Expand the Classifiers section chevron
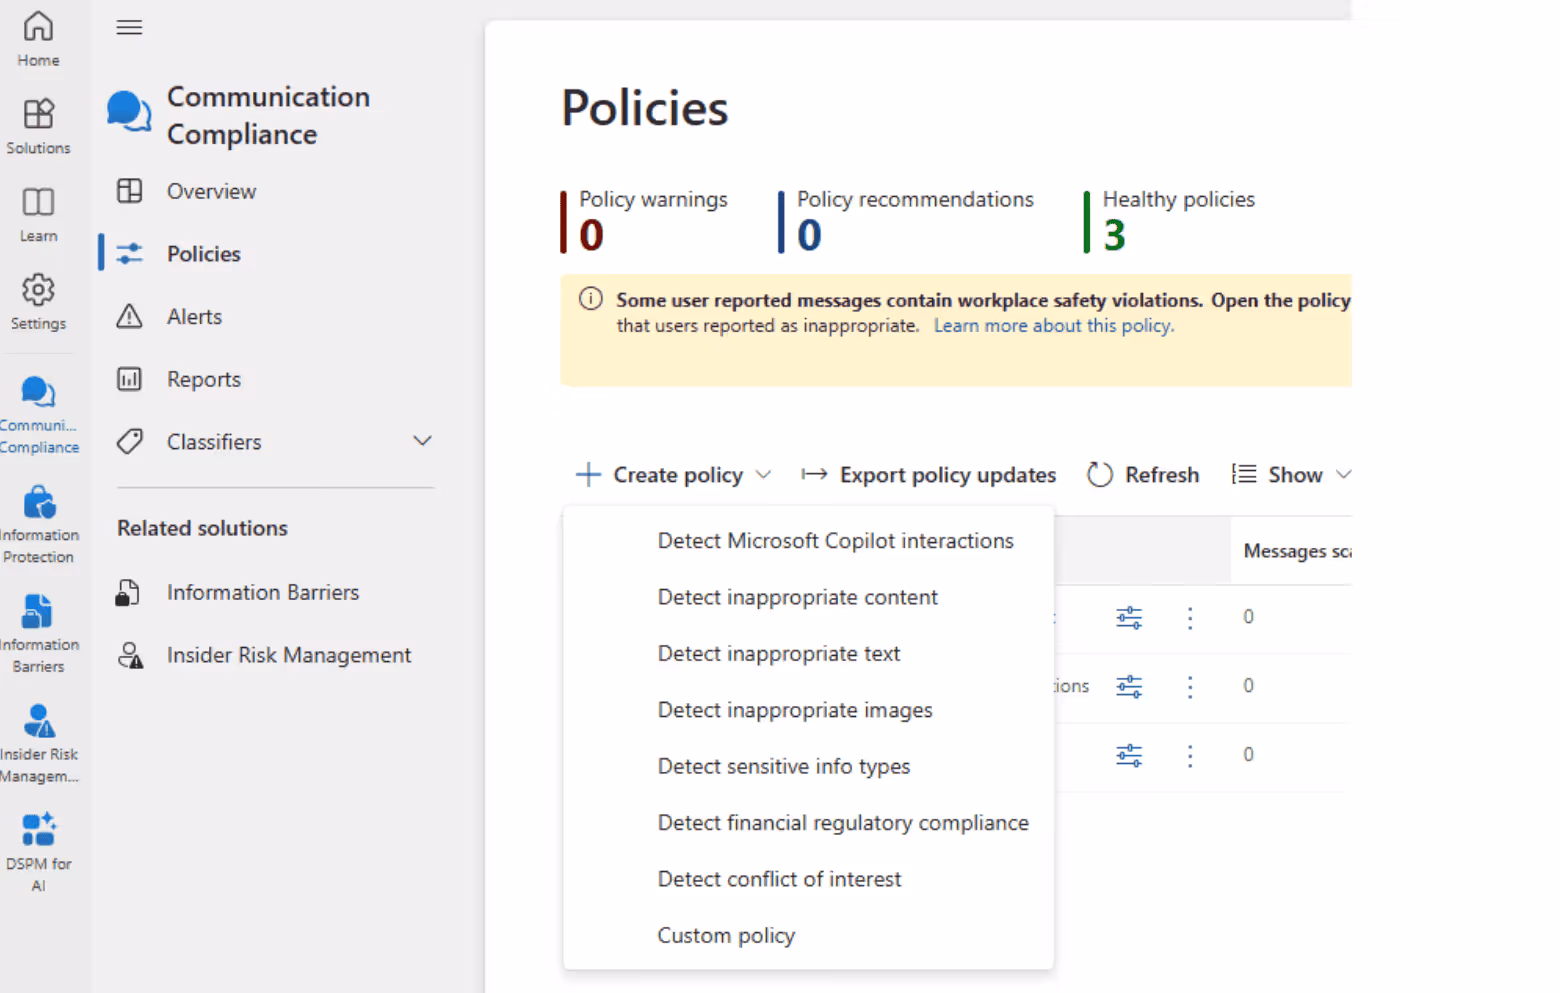The width and height of the screenshot is (1560, 993). 422,441
